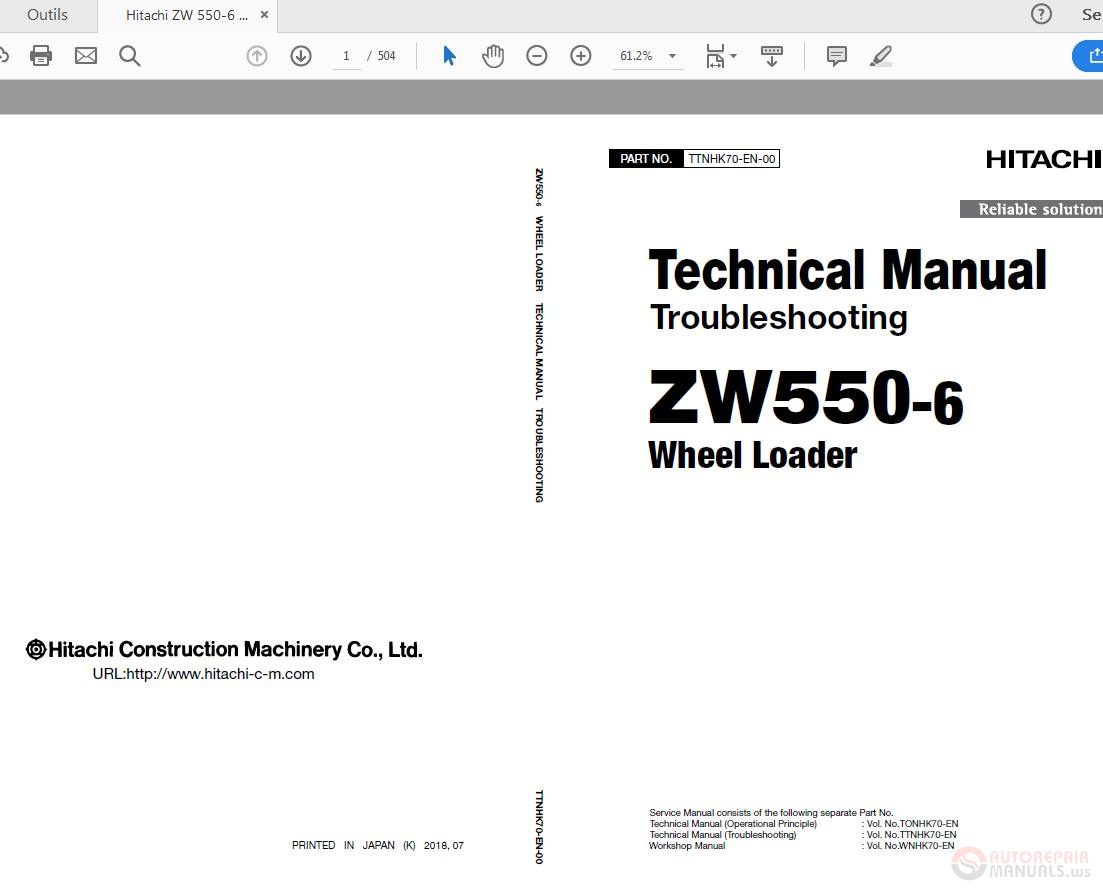Enable continuous scrolling page display mode

click(771, 55)
